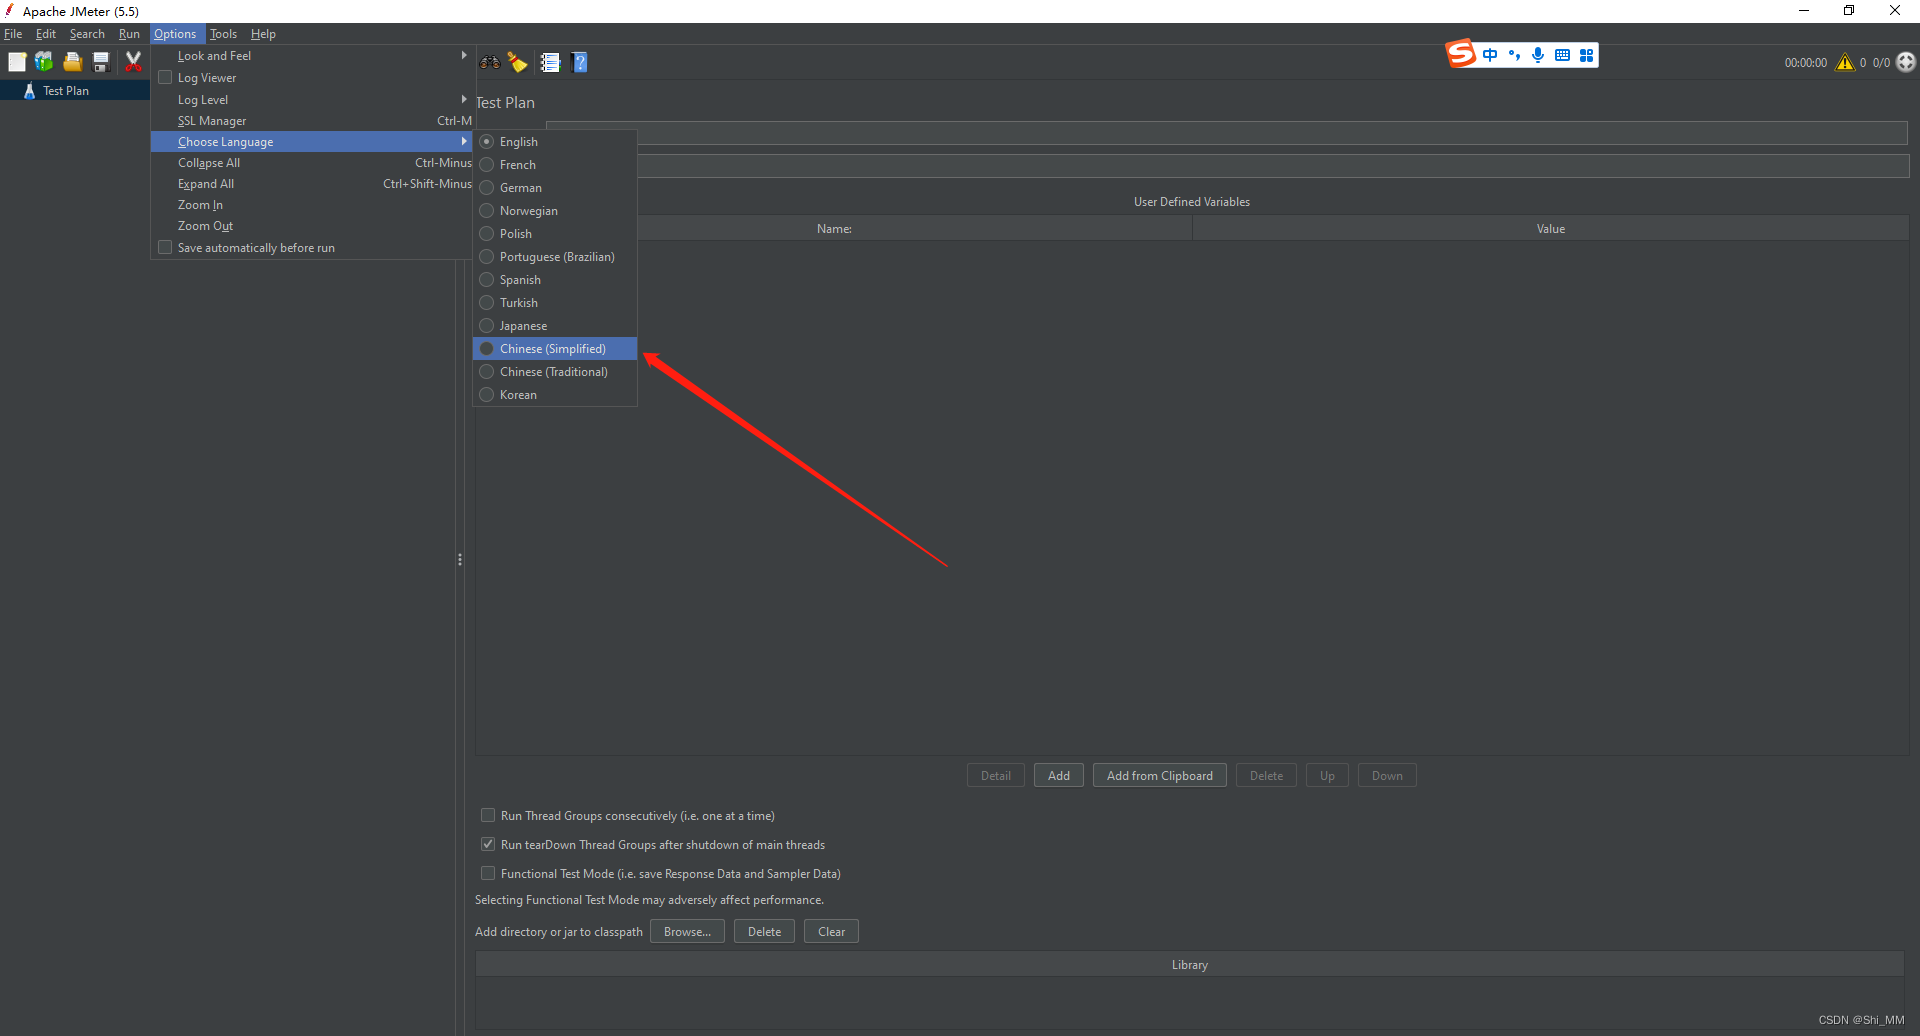
Task: Click the New test plan icon
Action: point(17,62)
